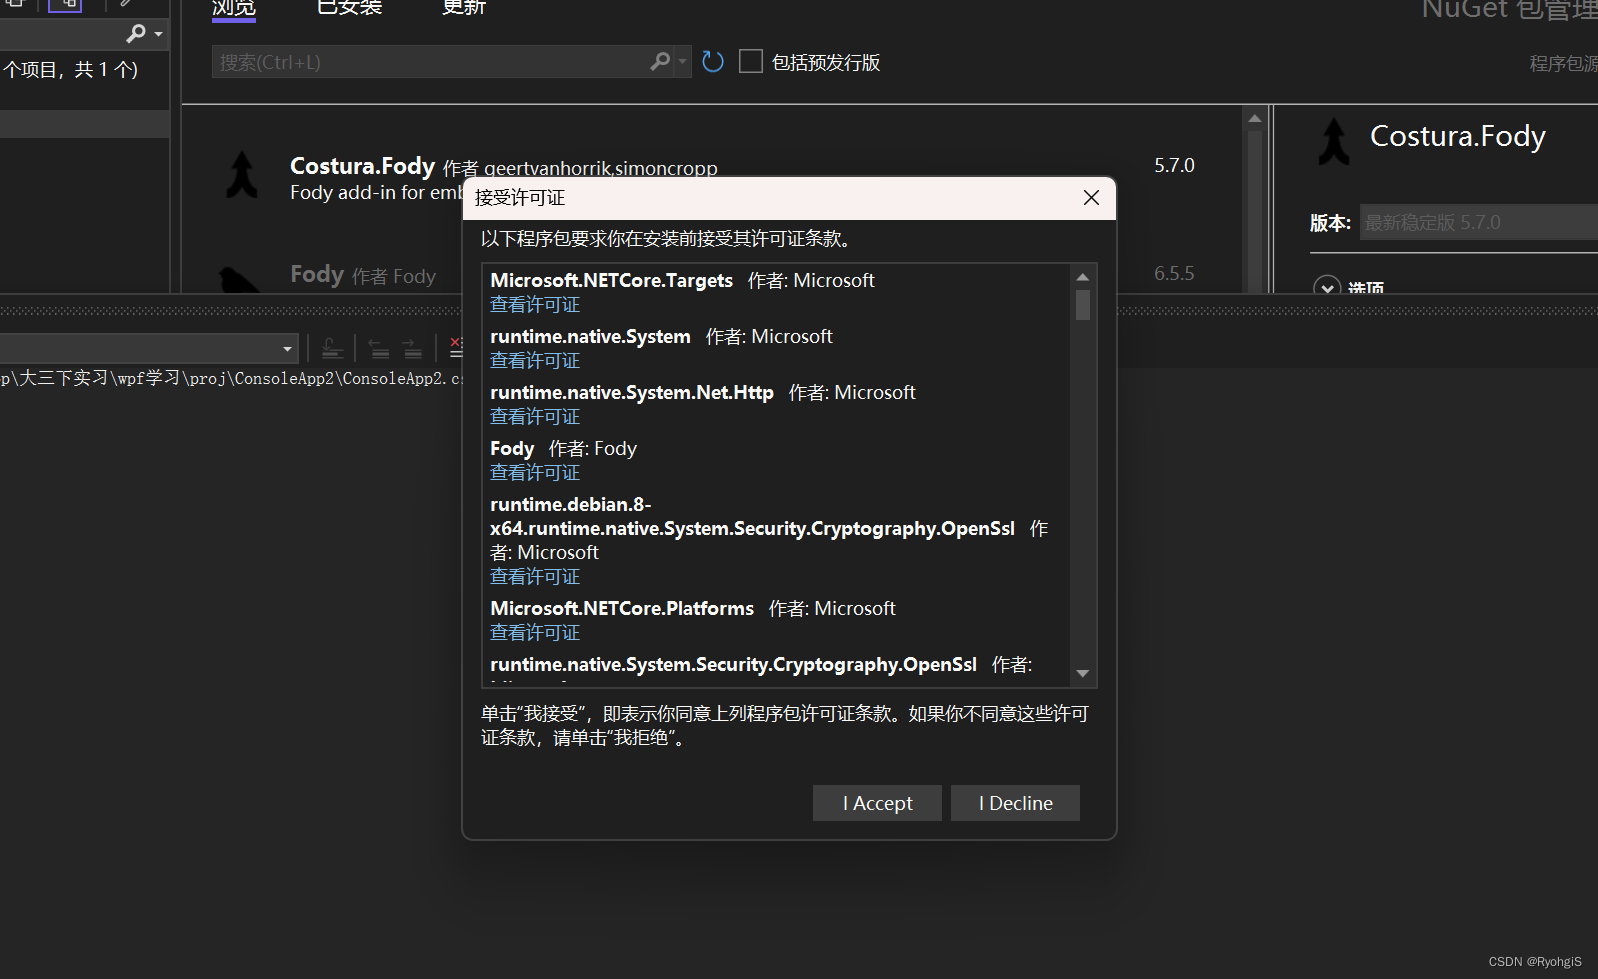This screenshot has width=1598, height=979.
Task: Click the package list scroll-up arrow
Action: (1255, 119)
